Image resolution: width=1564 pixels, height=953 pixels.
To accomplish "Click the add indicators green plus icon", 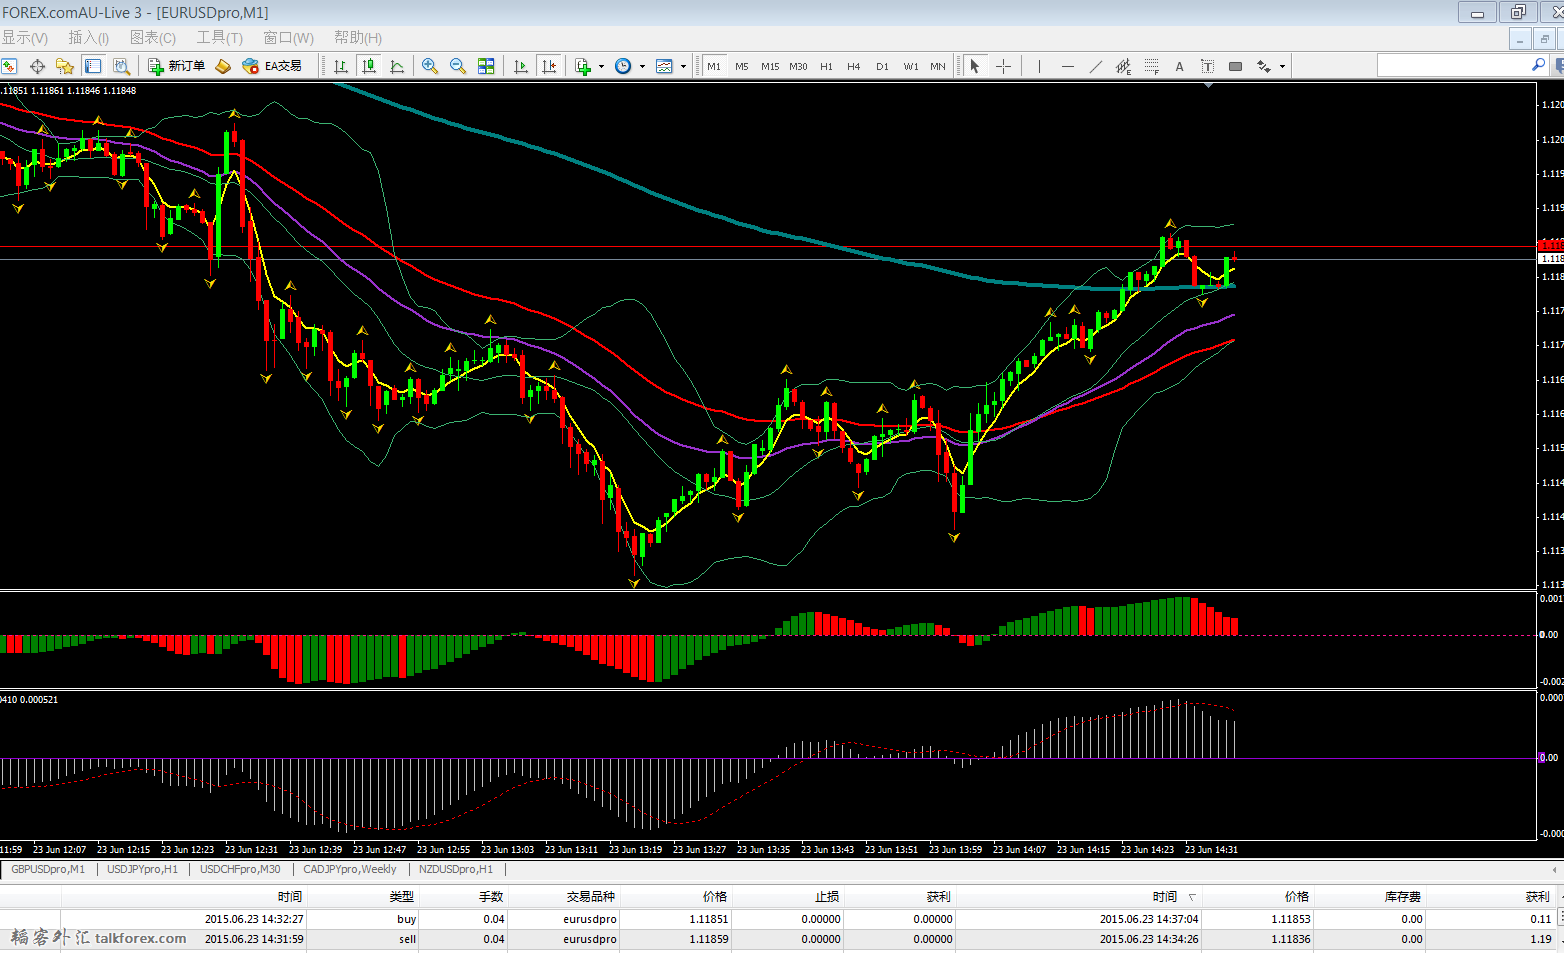I will (x=584, y=66).
